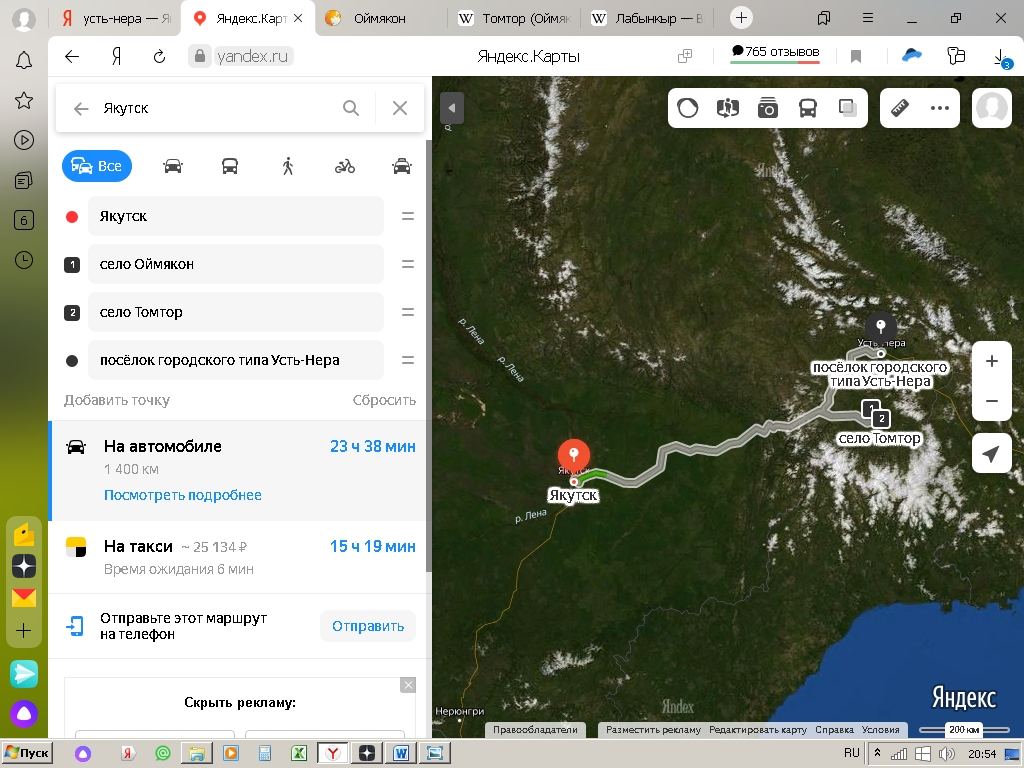Grab reorder handle for Якутск row
Viewport: 1024px width, 768px height.
coord(408,216)
